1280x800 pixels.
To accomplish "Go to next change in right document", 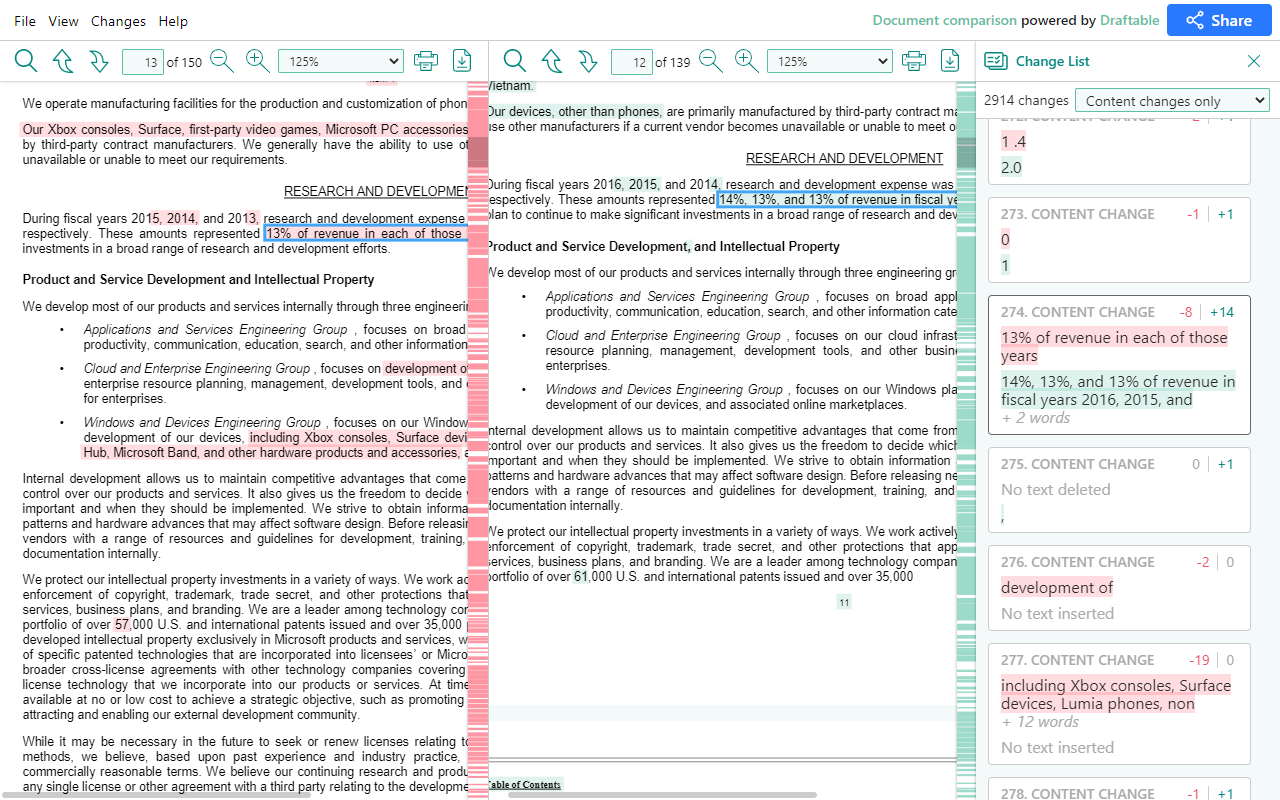I will pyautogui.click(x=587, y=61).
